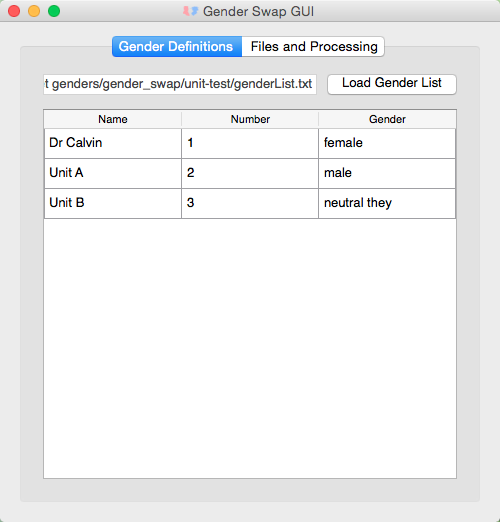Select number cell containing 2
This screenshot has width=500, height=522.
(x=250, y=173)
